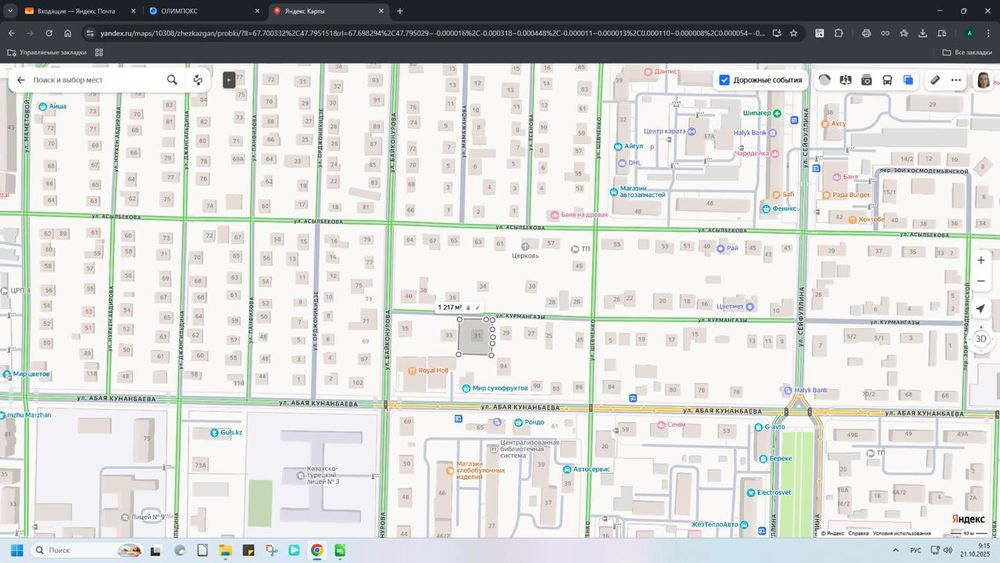This screenshot has width=1000, height=563.
Task: Expand the collapsed side panel arrow
Action: tap(229, 80)
